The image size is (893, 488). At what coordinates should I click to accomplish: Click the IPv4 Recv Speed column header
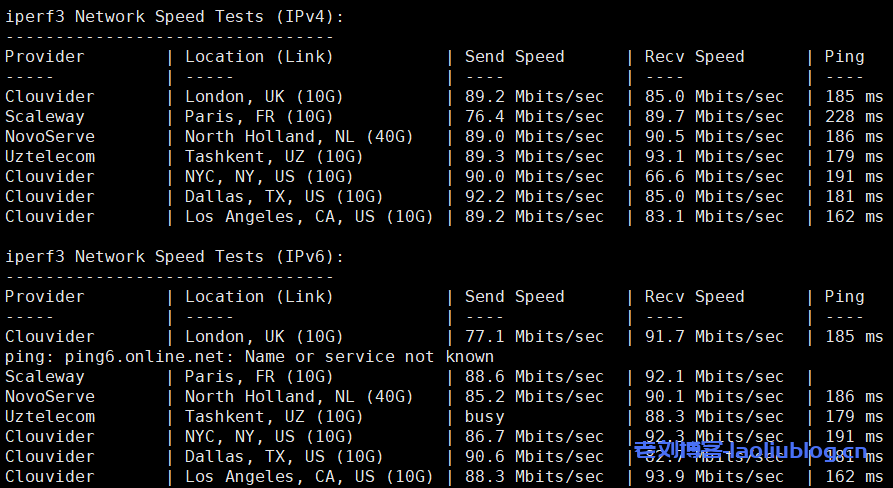[x=694, y=56]
